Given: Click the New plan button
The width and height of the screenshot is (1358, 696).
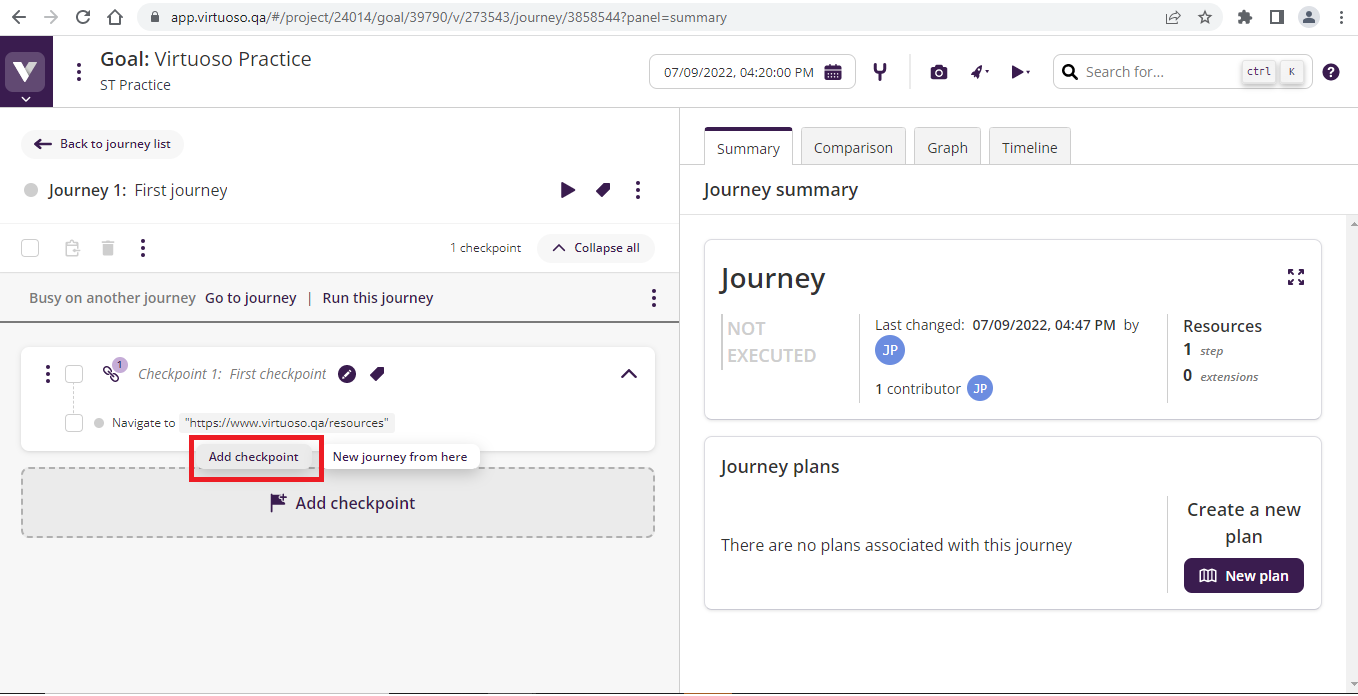Looking at the screenshot, I should 1243,576.
